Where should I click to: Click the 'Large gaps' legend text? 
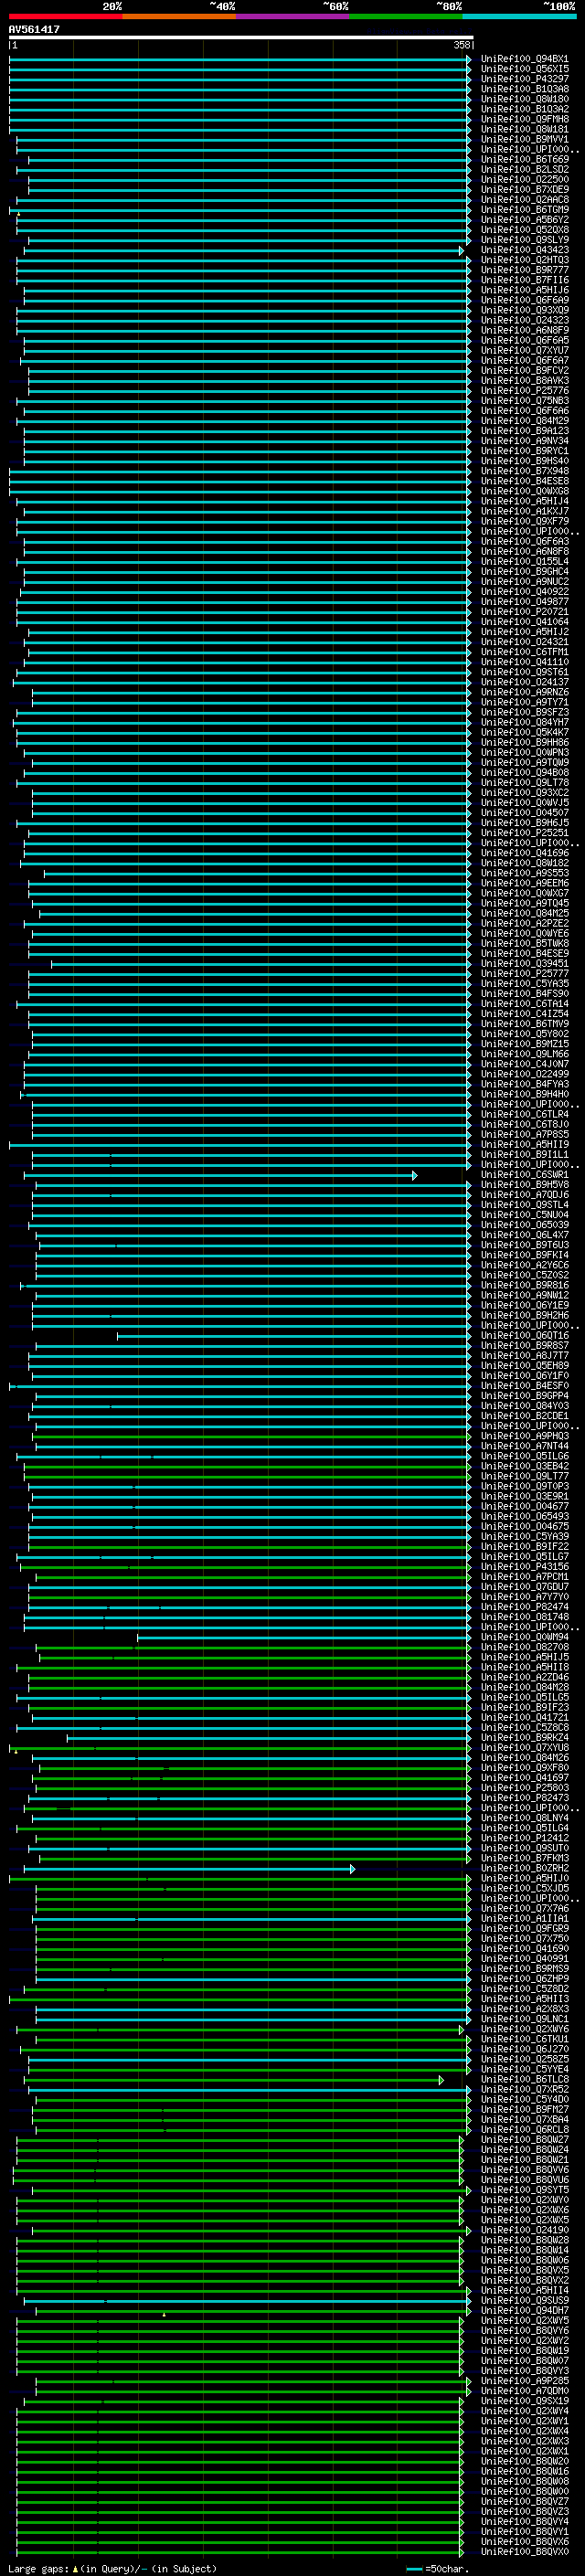(x=38, y=2568)
